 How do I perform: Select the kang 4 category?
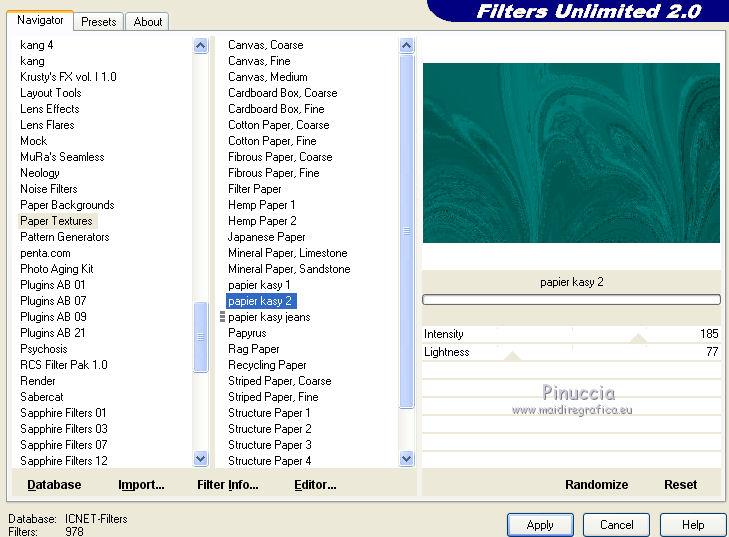click(37, 45)
